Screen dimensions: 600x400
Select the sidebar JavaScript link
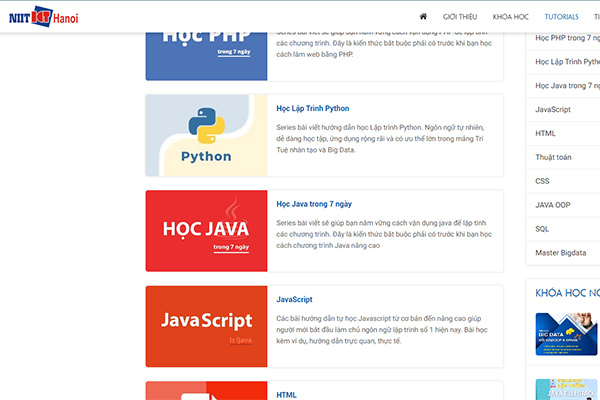[553, 109]
